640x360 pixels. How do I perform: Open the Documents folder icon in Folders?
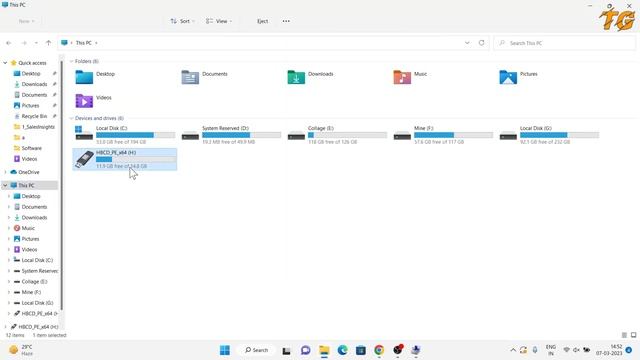[190, 77]
